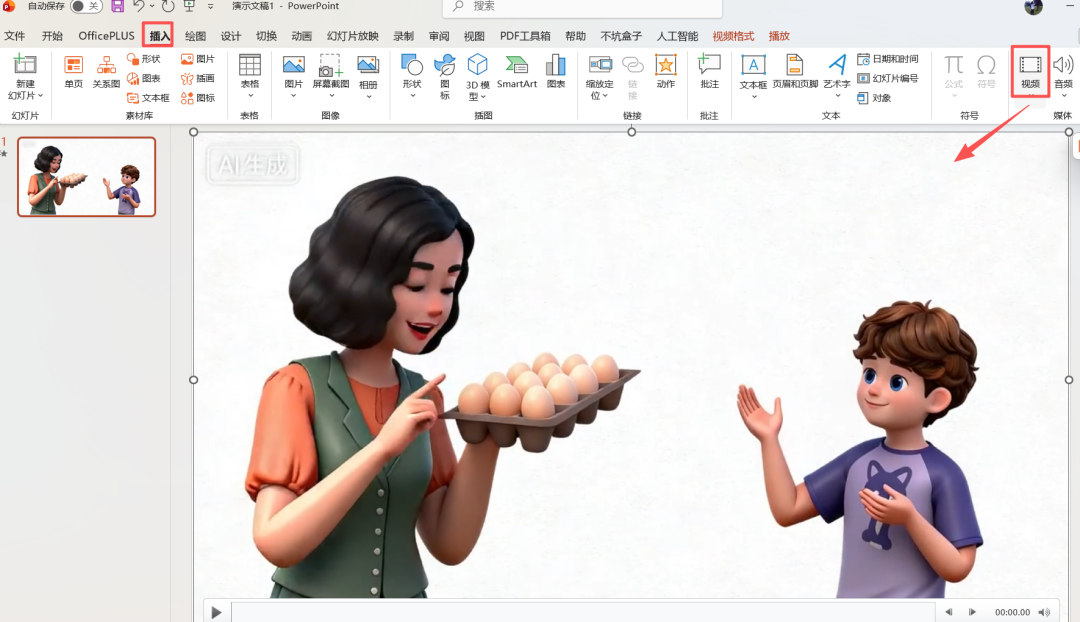Select slide 1 thumbnail in panel
This screenshot has height=622, width=1080.
click(x=87, y=177)
